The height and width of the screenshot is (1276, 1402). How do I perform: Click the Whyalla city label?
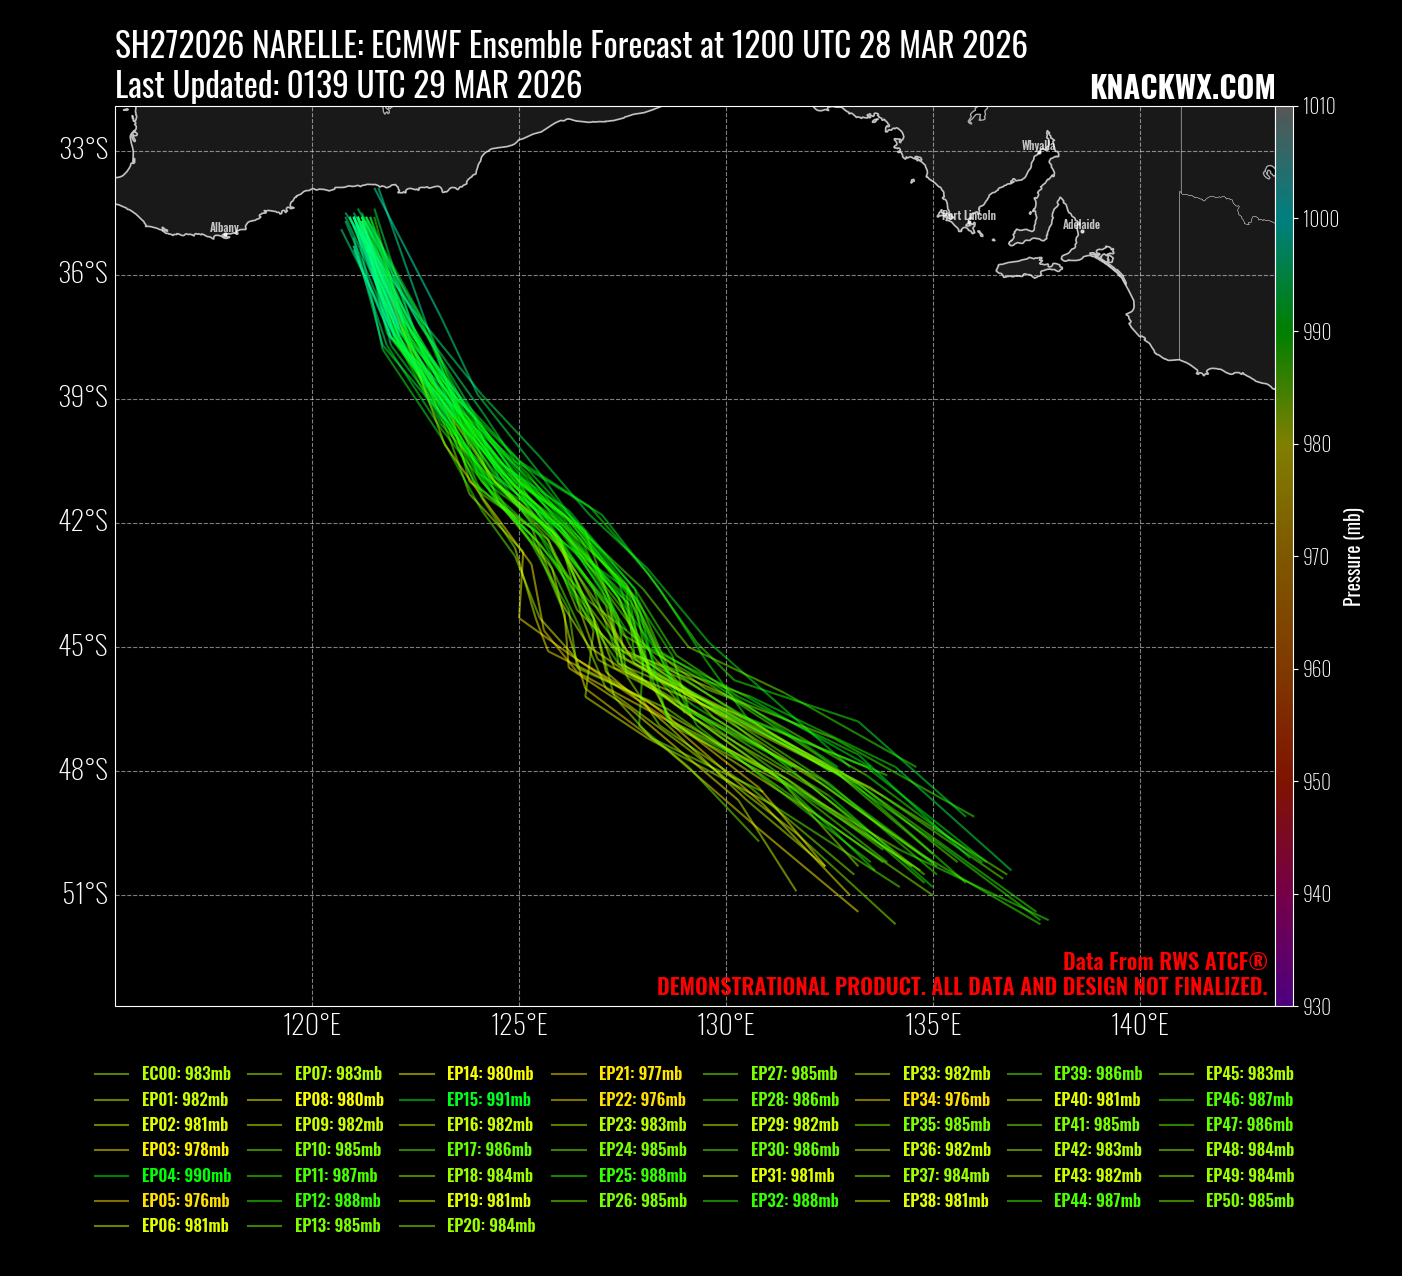(1038, 146)
